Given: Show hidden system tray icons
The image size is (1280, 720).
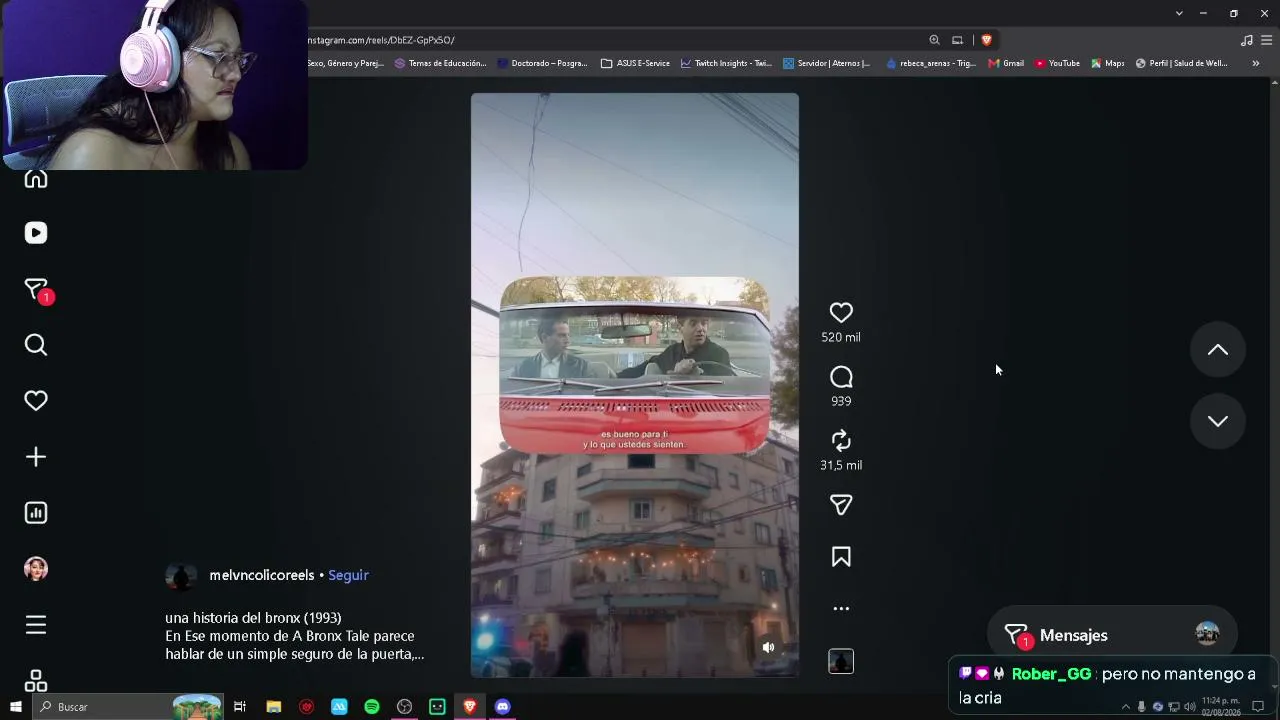Looking at the screenshot, I should click(1126, 707).
